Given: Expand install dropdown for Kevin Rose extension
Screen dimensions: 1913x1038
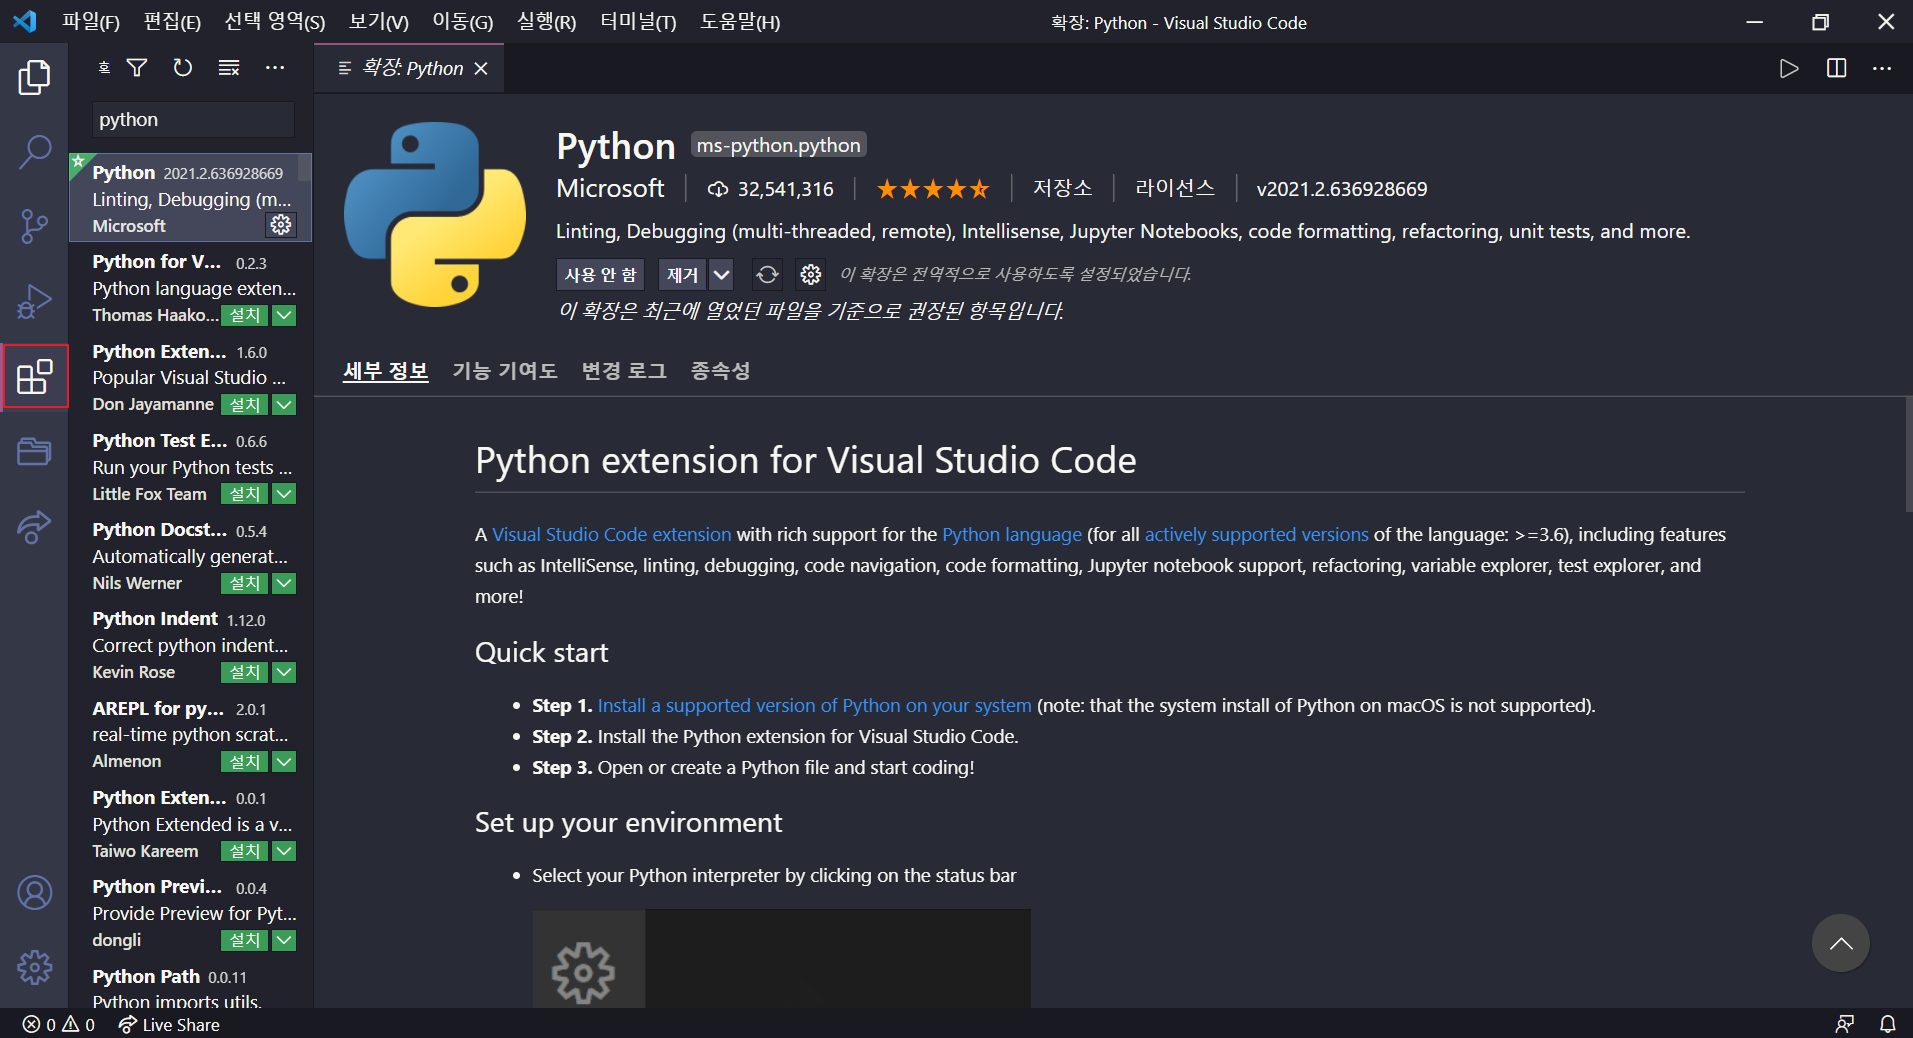Looking at the screenshot, I should click(x=284, y=672).
